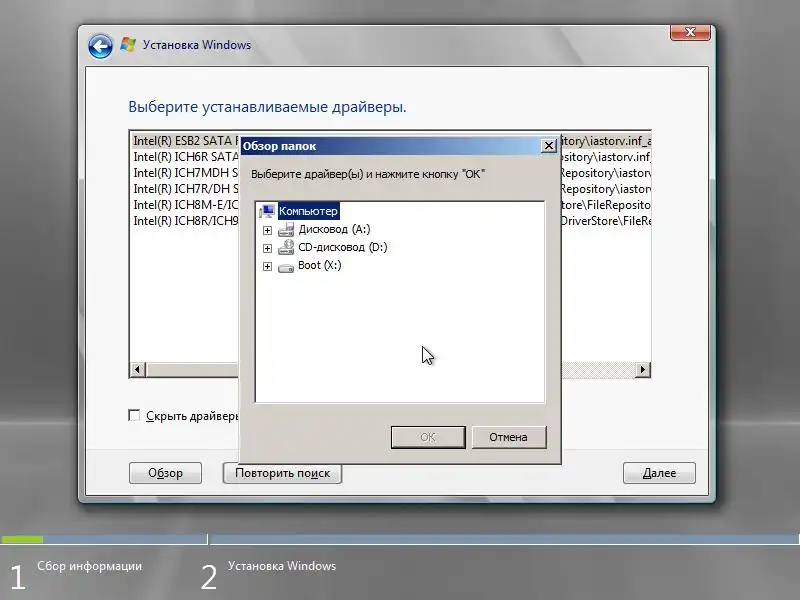The width and height of the screenshot is (800, 600).
Task: Click the Обзор button
Action: [x=165, y=473]
